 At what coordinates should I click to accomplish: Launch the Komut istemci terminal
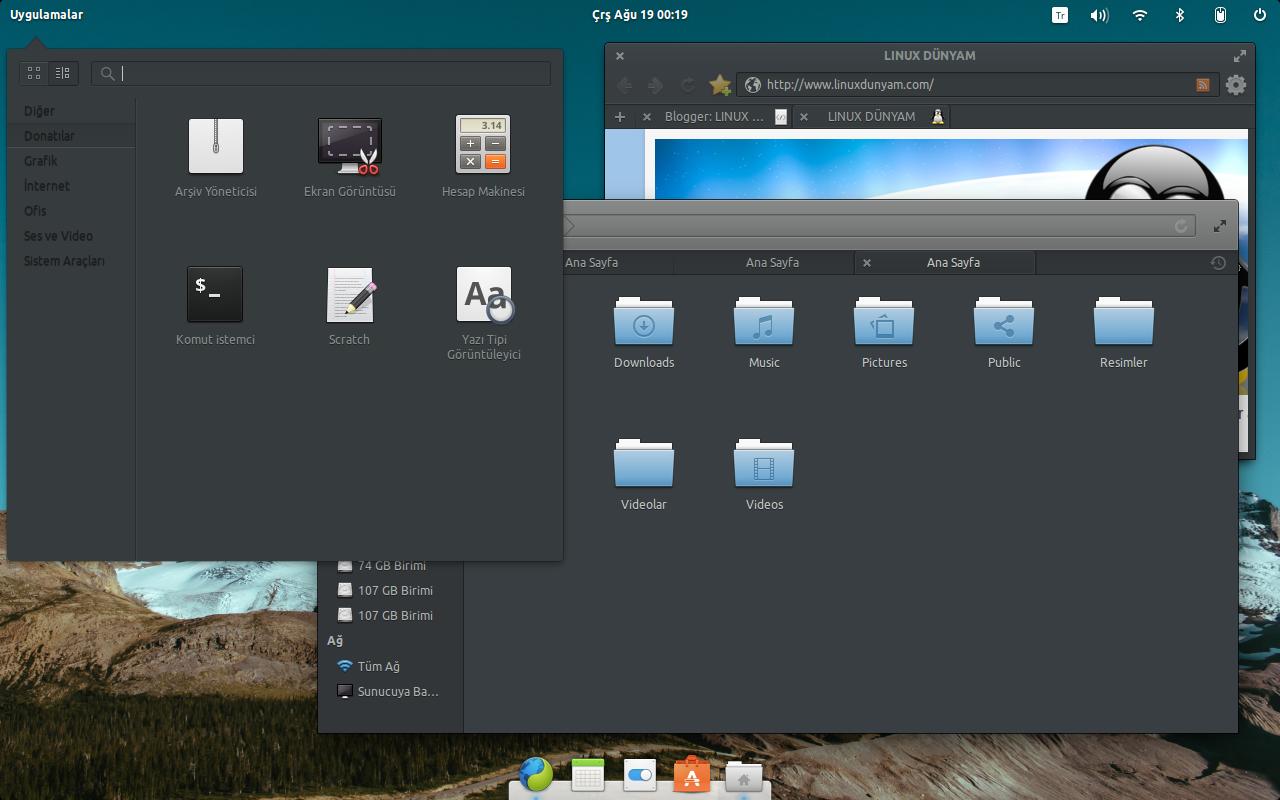(215, 295)
